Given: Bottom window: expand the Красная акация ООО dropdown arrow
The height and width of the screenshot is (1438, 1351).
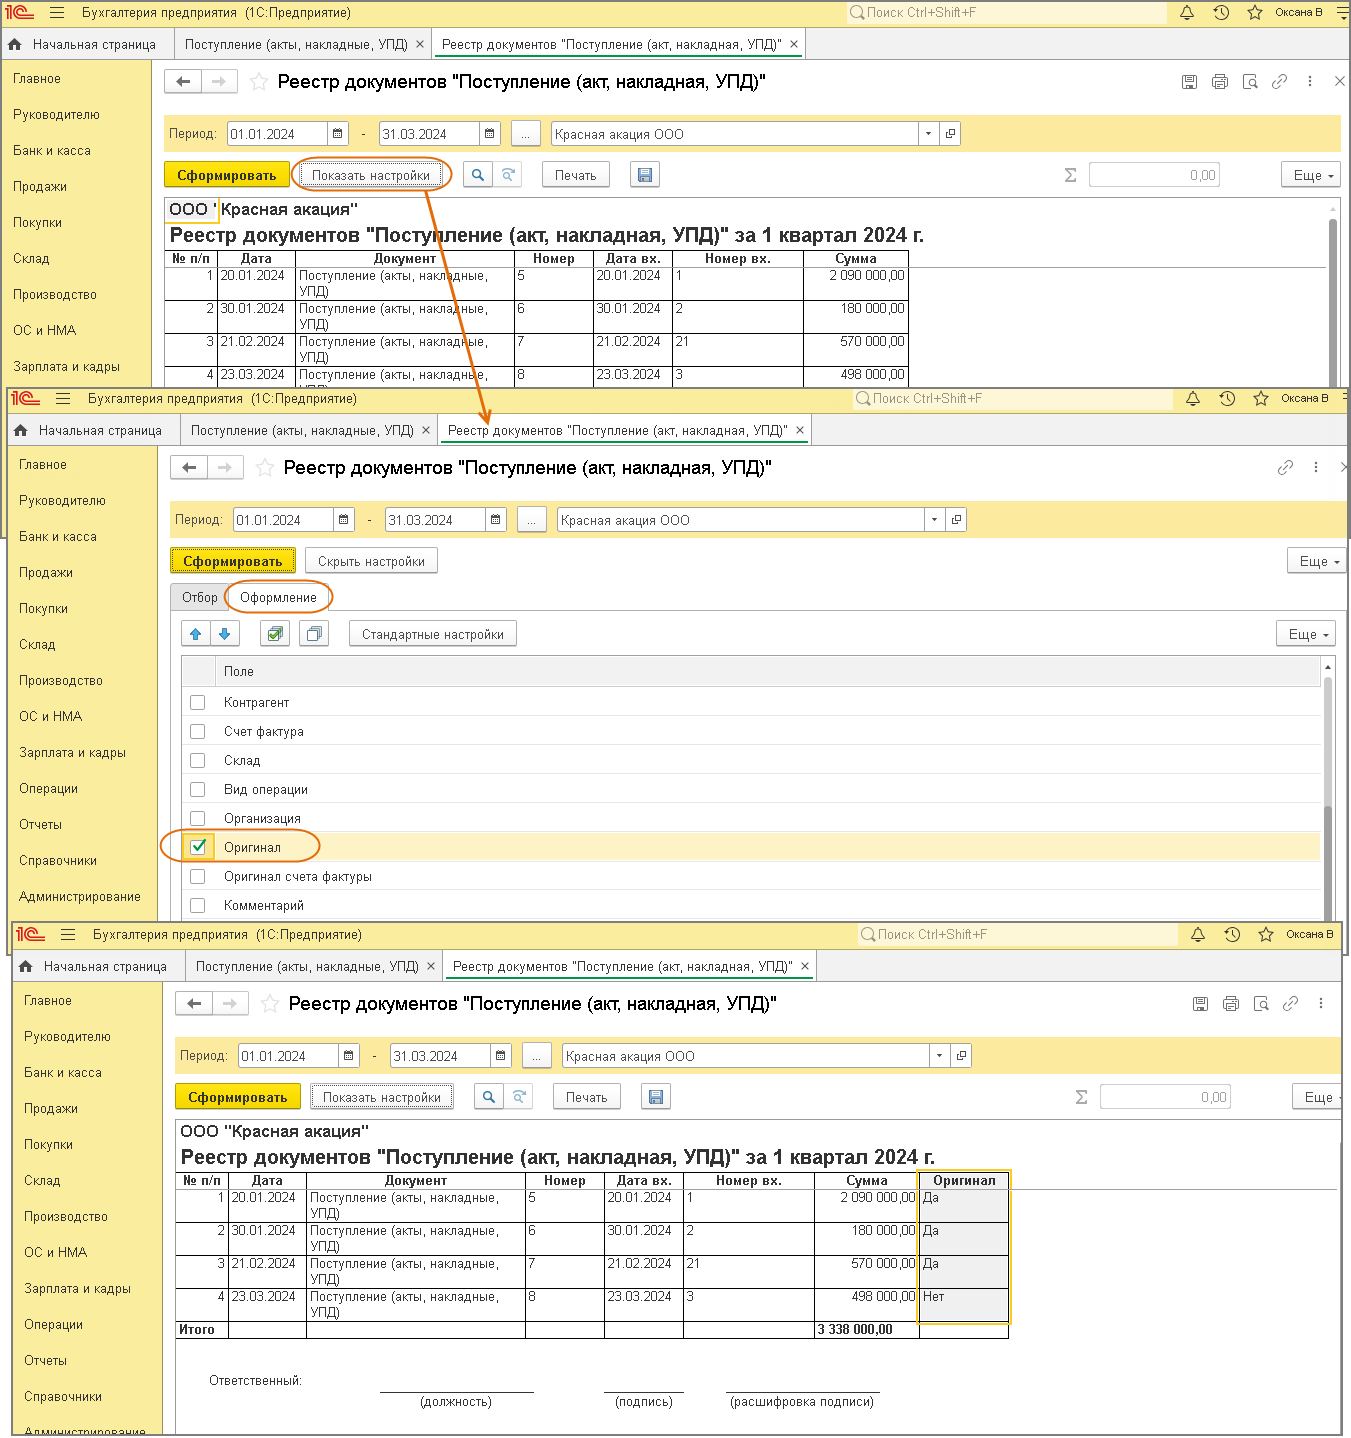Looking at the screenshot, I should coord(940,1056).
